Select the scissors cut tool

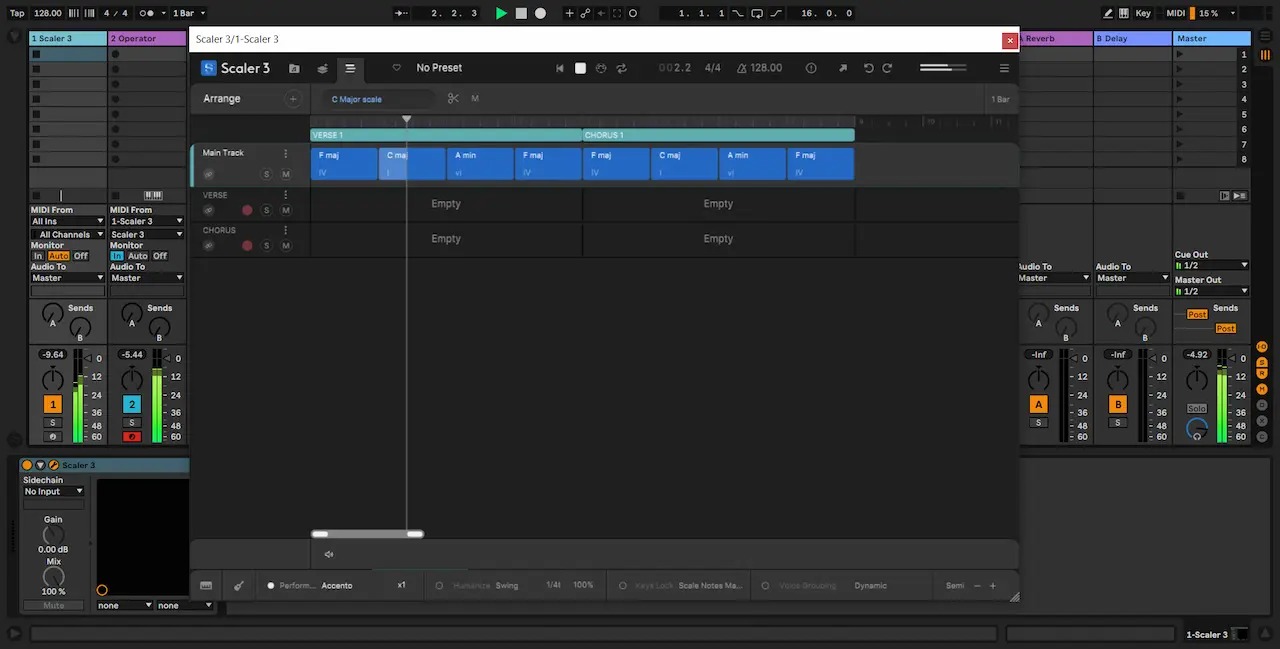(x=453, y=98)
